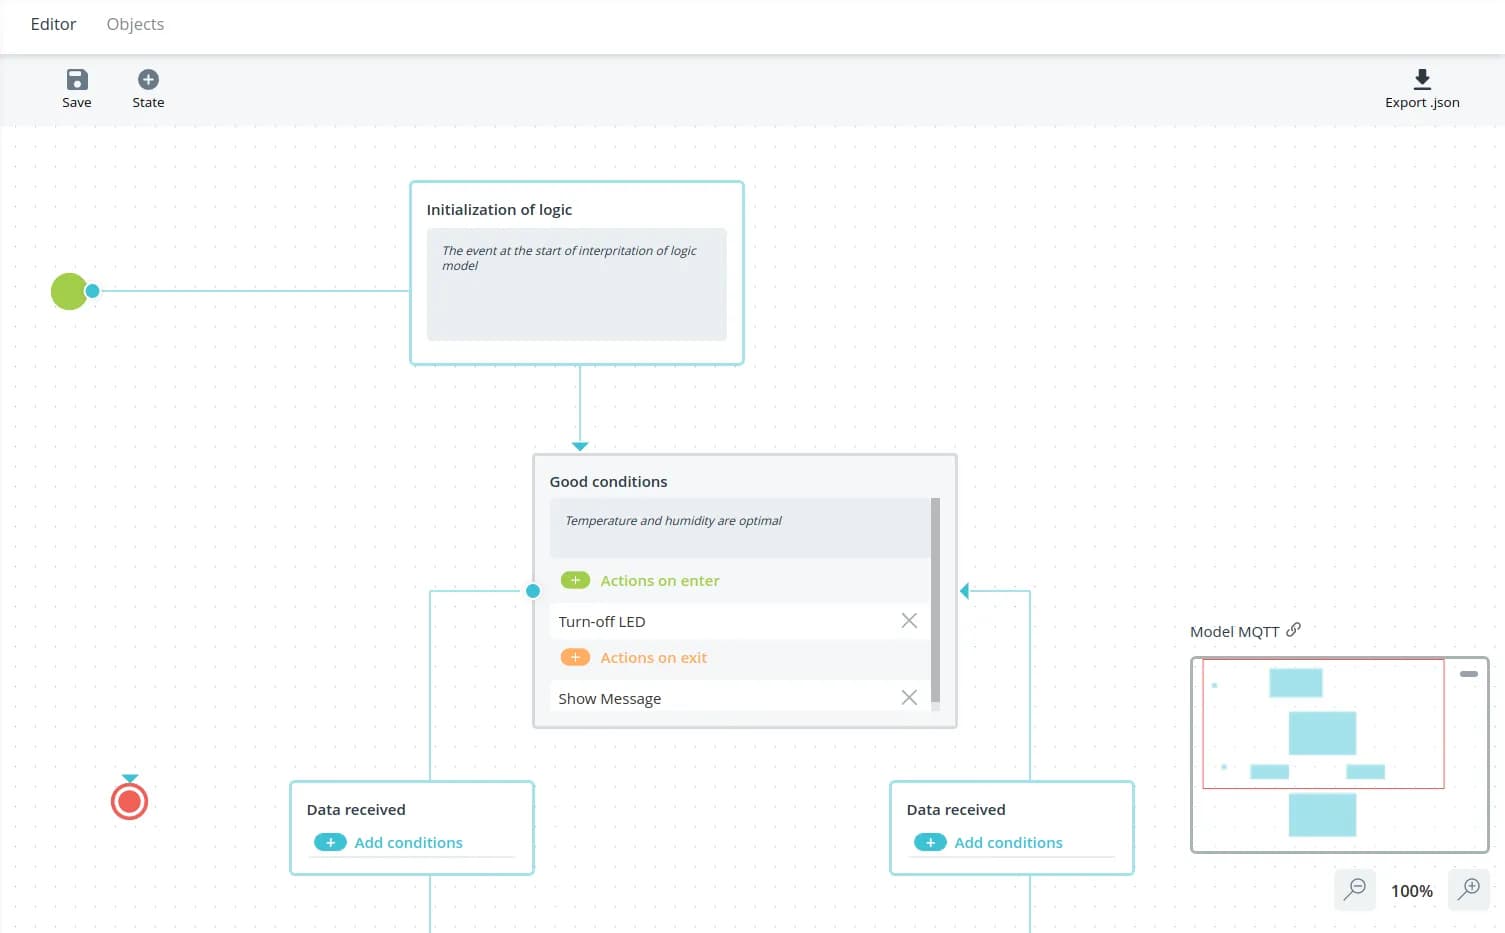Add conditions to left Data received transition
Screen dimensions: 1505x933
pyautogui.click(x=330, y=843)
